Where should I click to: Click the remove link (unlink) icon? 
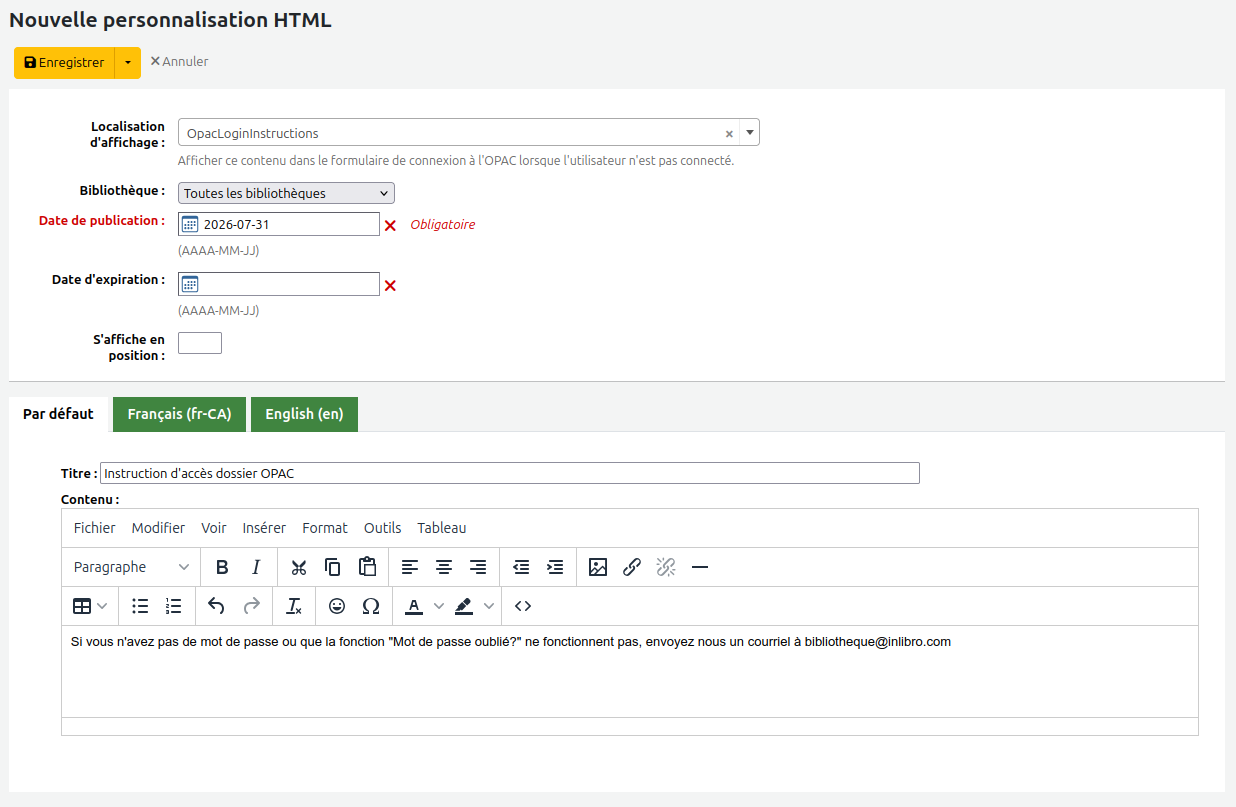pyautogui.click(x=666, y=567)
